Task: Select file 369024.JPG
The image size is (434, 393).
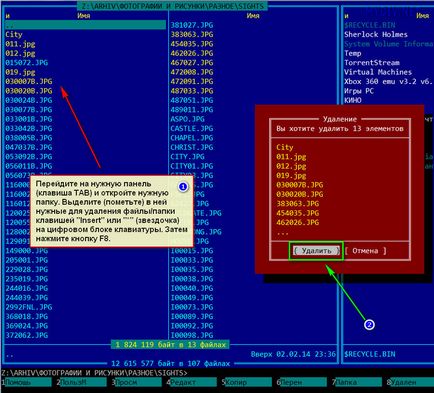Action: (x=26, y=326)
